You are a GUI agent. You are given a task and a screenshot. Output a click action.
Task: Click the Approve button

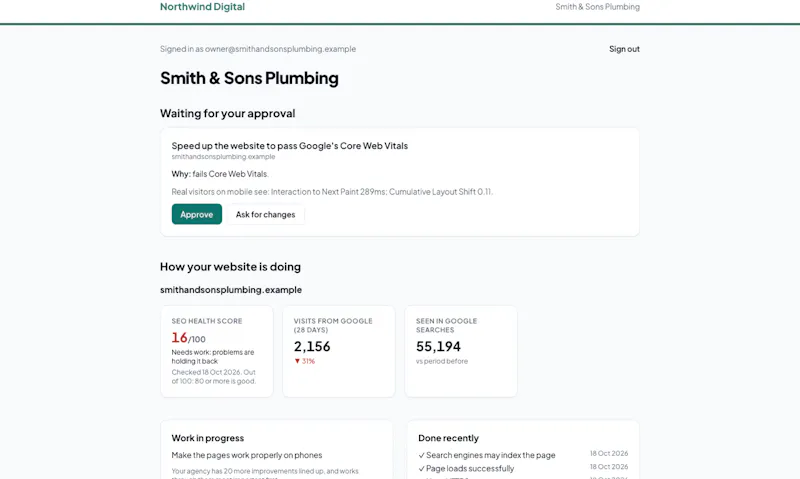pos(196,214)
